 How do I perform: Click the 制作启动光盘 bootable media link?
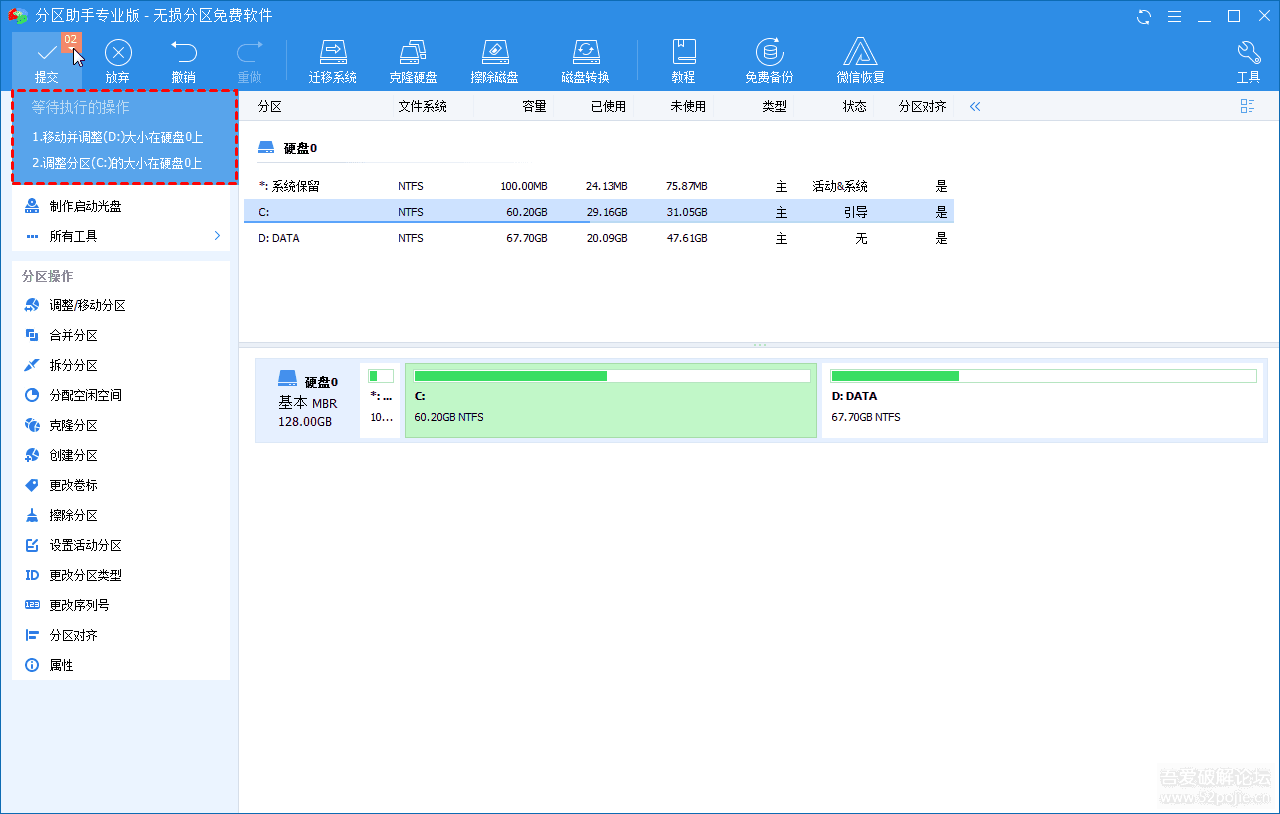[x=85, y=206]
